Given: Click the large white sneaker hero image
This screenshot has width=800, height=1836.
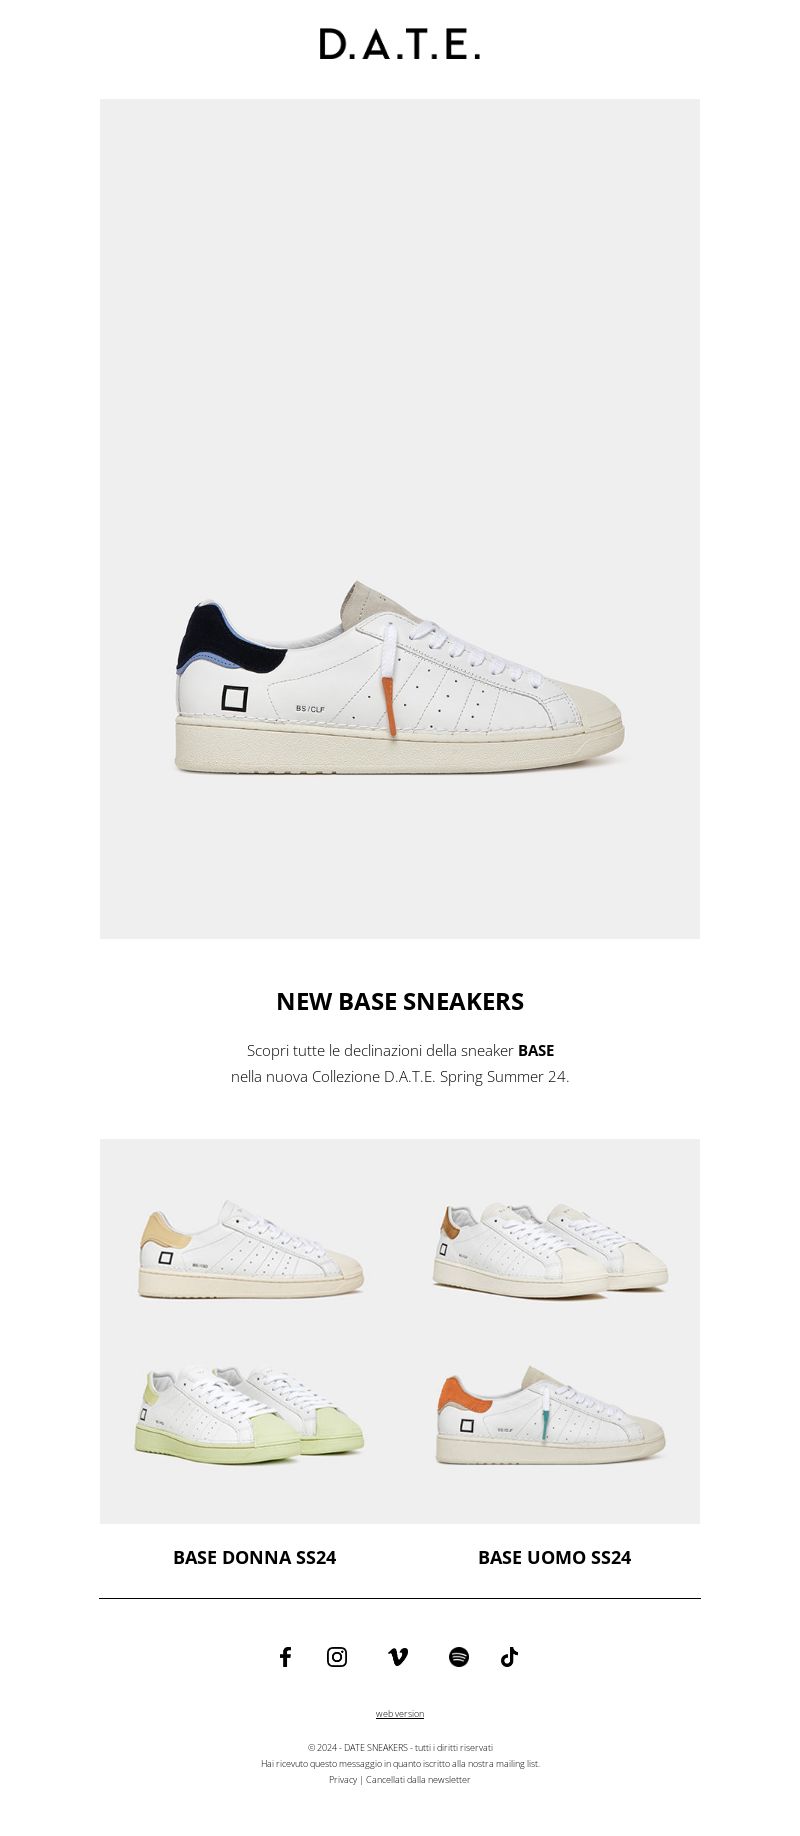Looking at the screenshot, I should point(400,518).
